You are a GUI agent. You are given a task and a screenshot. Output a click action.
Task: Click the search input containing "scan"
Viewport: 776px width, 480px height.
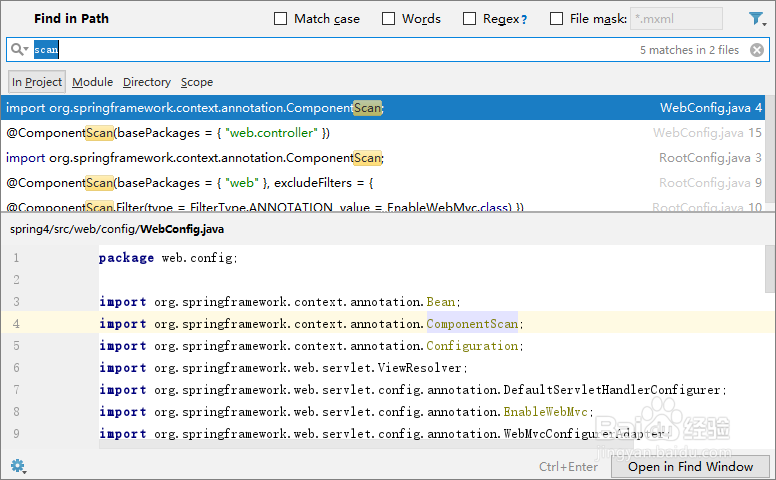pos(330,49)
